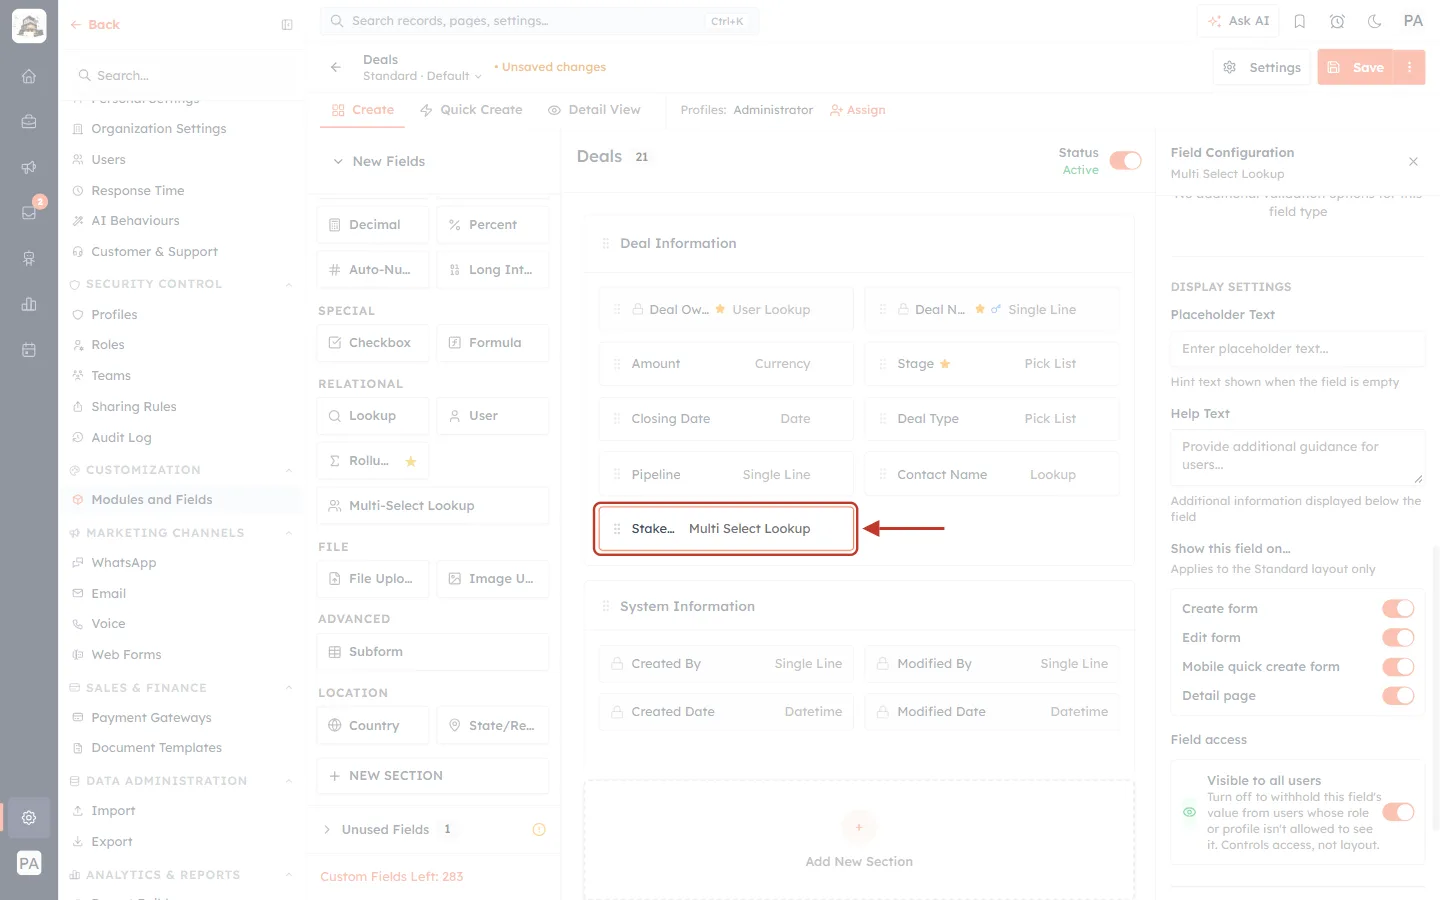Open the reminders alarm clock icon
The height and width of the screenshot is (900, 1440).
point(1337,21)
